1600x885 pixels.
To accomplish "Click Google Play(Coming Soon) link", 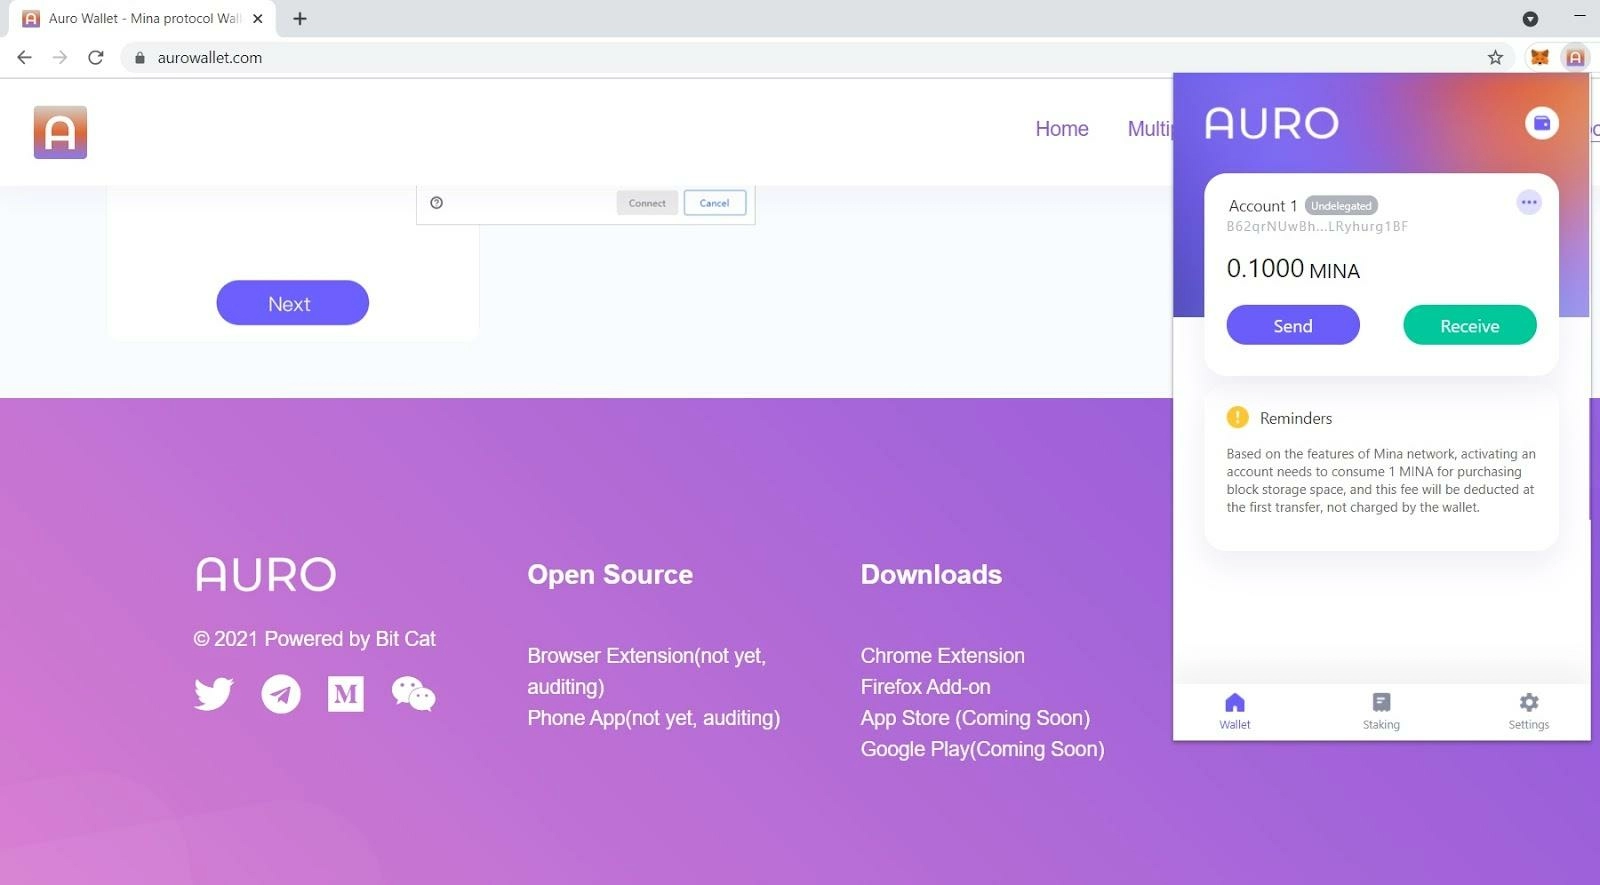I will pos(982,749).
